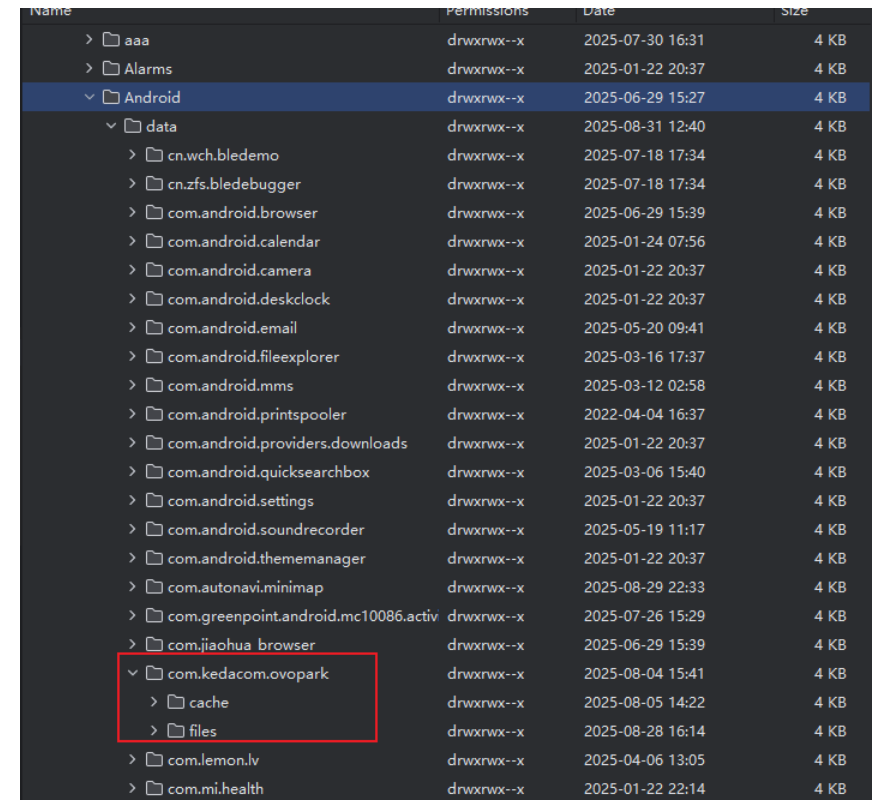
Task: Click date 2025-08-28 16:14 of files
Action: tap(644, 731)
